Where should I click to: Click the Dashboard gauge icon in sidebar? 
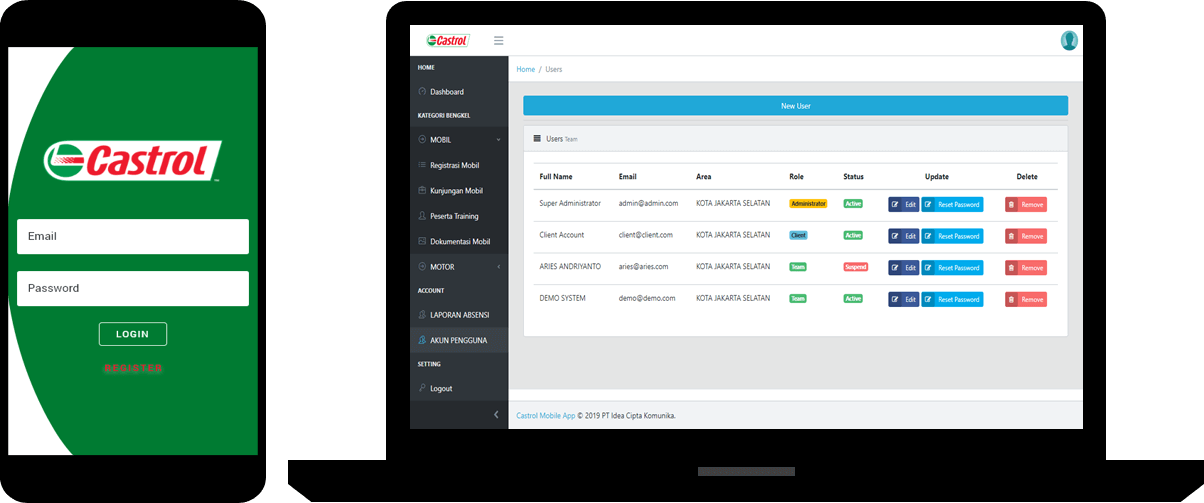pos(422,92)
